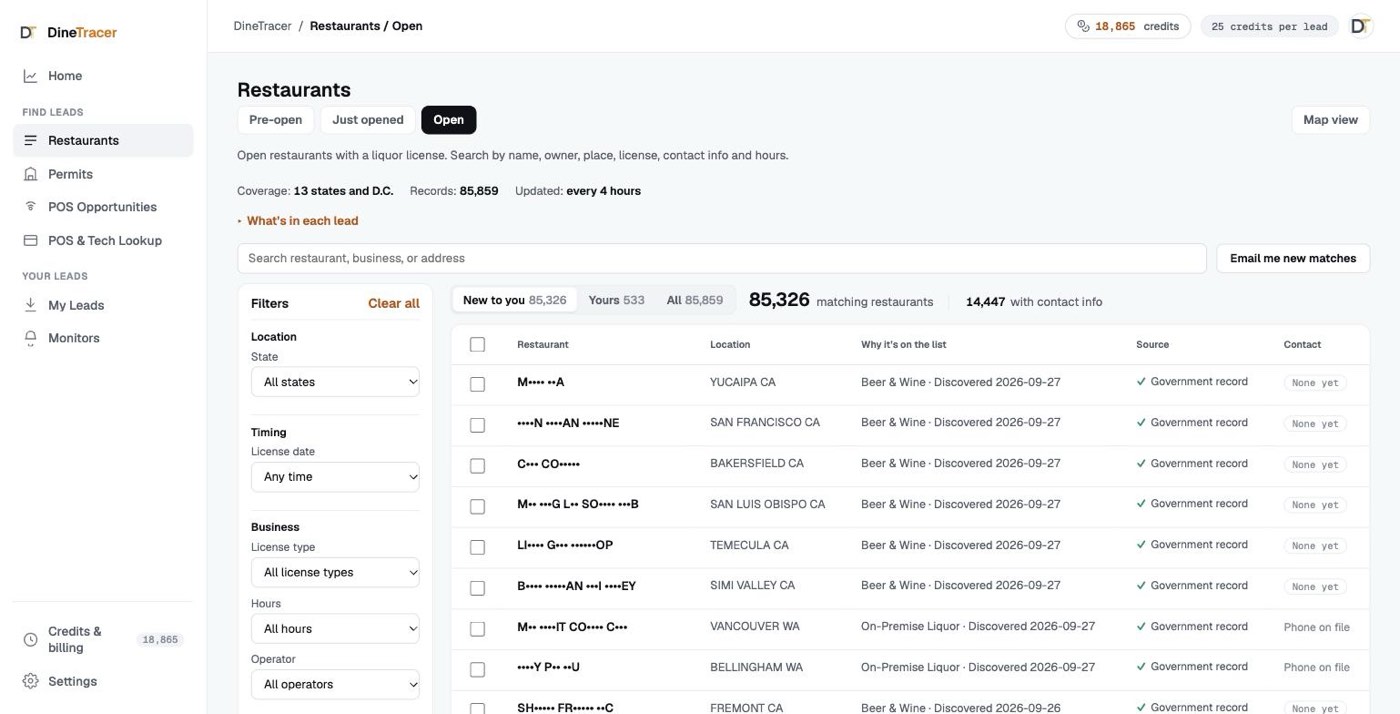Click the Settings gear icon
Image resolution: width=1400 pixels, height=714 pixels.
coord(30,681)
